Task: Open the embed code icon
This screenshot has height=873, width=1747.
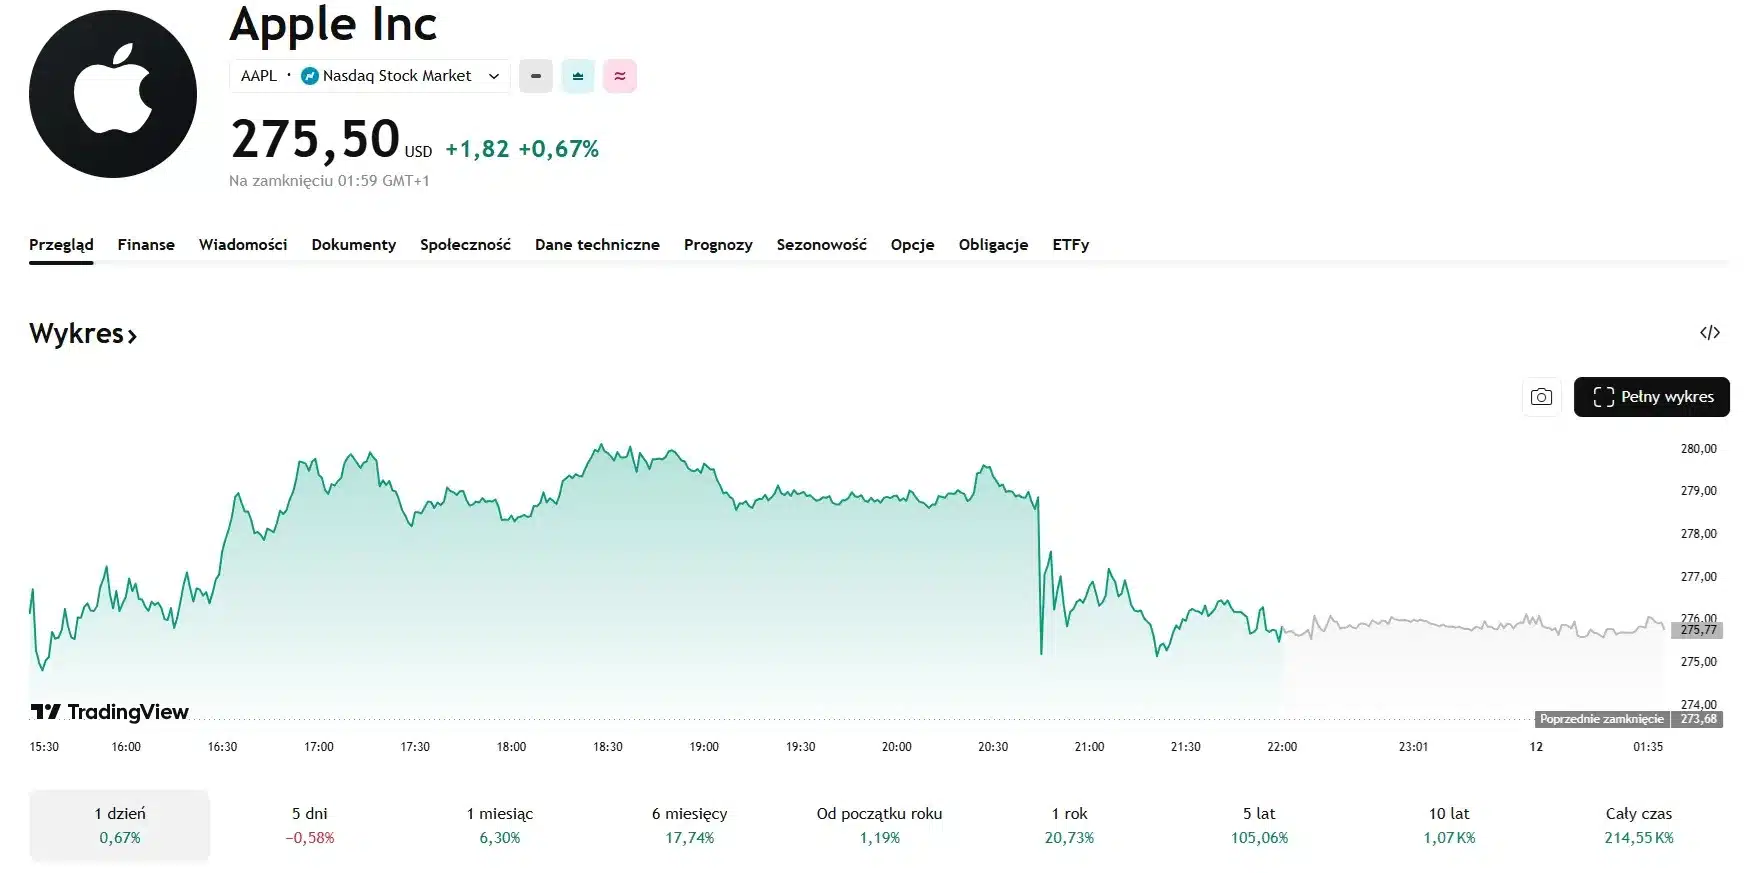Action: pos(1709,333)
